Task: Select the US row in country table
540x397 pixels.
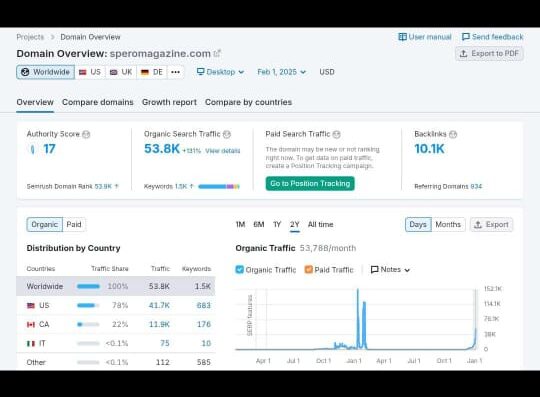Action: [x=116, y=305]
